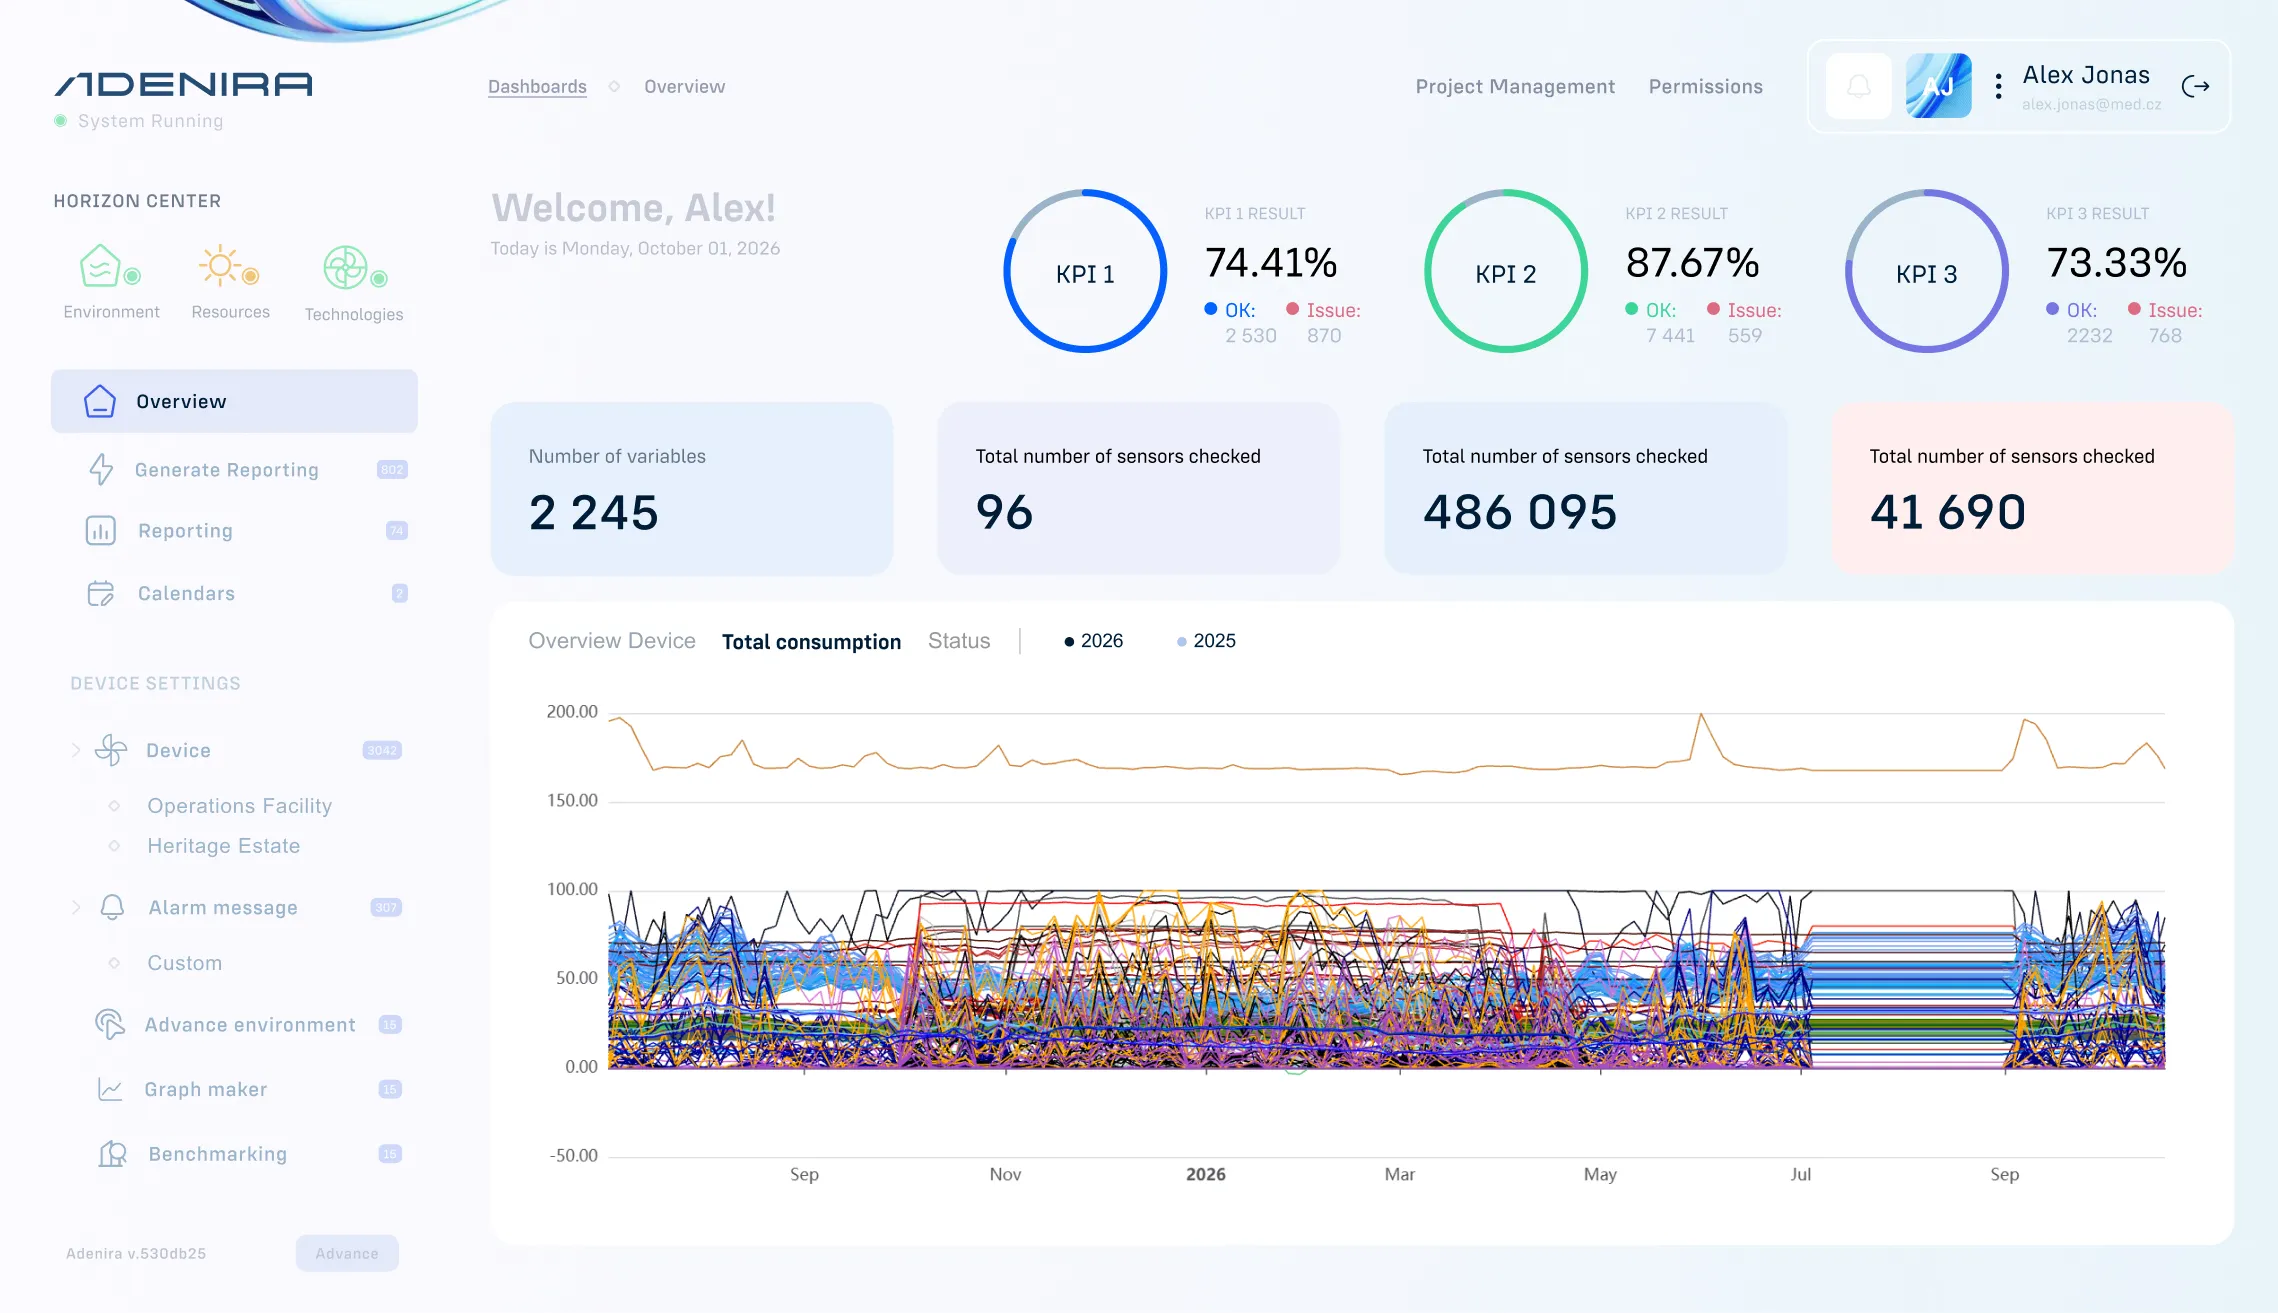The height and width of the screenshot is (1313, 2278).
Task: Click the KPI 3 purple ring
Action: pos(1927,271)
